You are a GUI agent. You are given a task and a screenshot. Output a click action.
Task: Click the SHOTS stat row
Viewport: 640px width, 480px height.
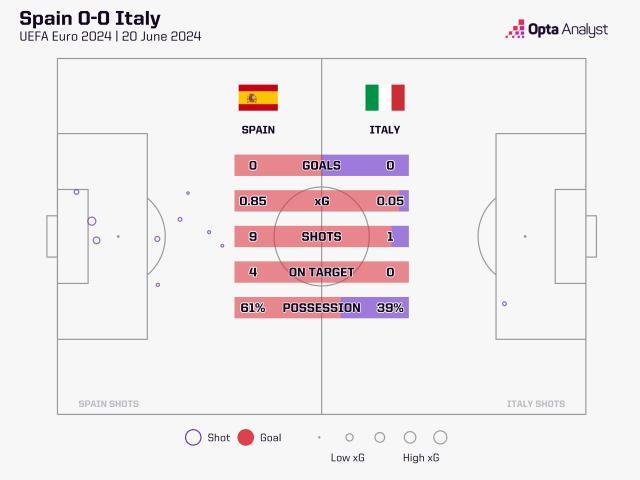click(321, 237)
